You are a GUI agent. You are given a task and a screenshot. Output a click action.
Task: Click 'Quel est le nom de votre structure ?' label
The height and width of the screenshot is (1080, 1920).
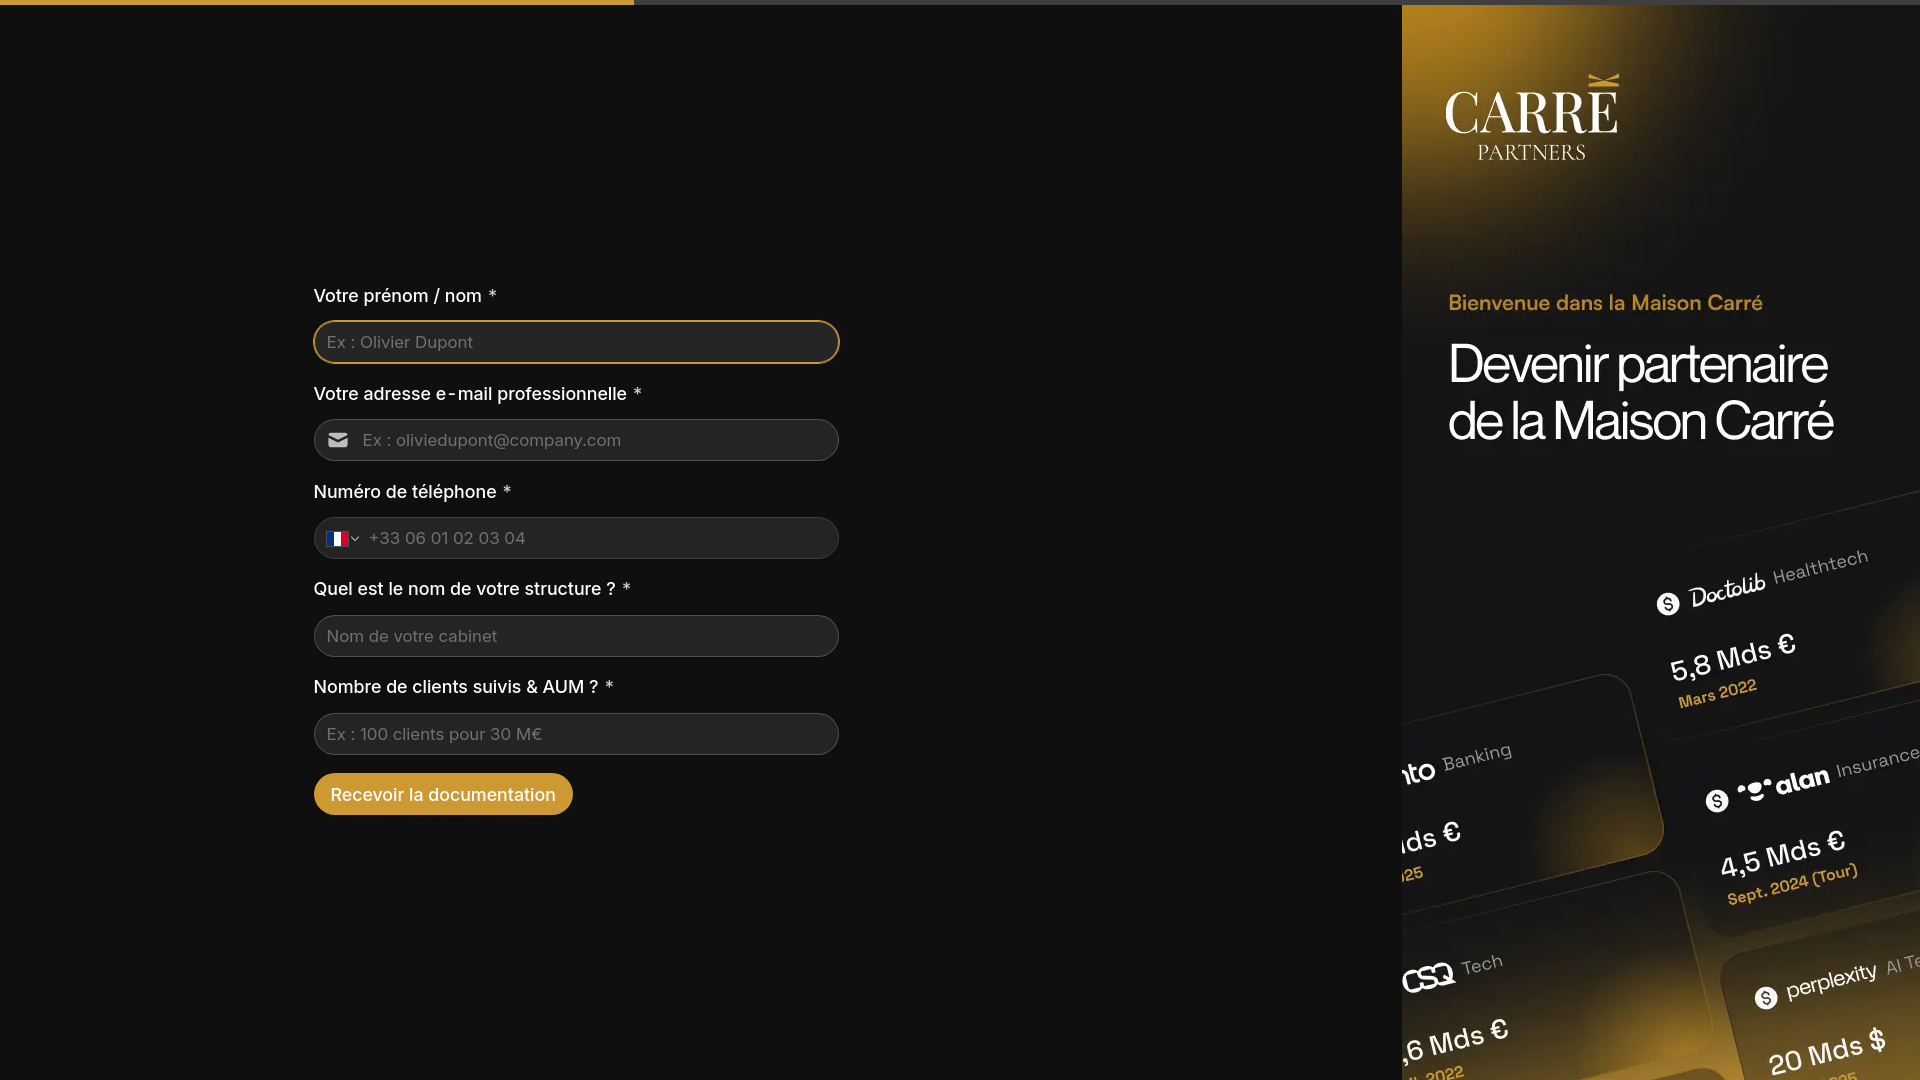point(464,589)
